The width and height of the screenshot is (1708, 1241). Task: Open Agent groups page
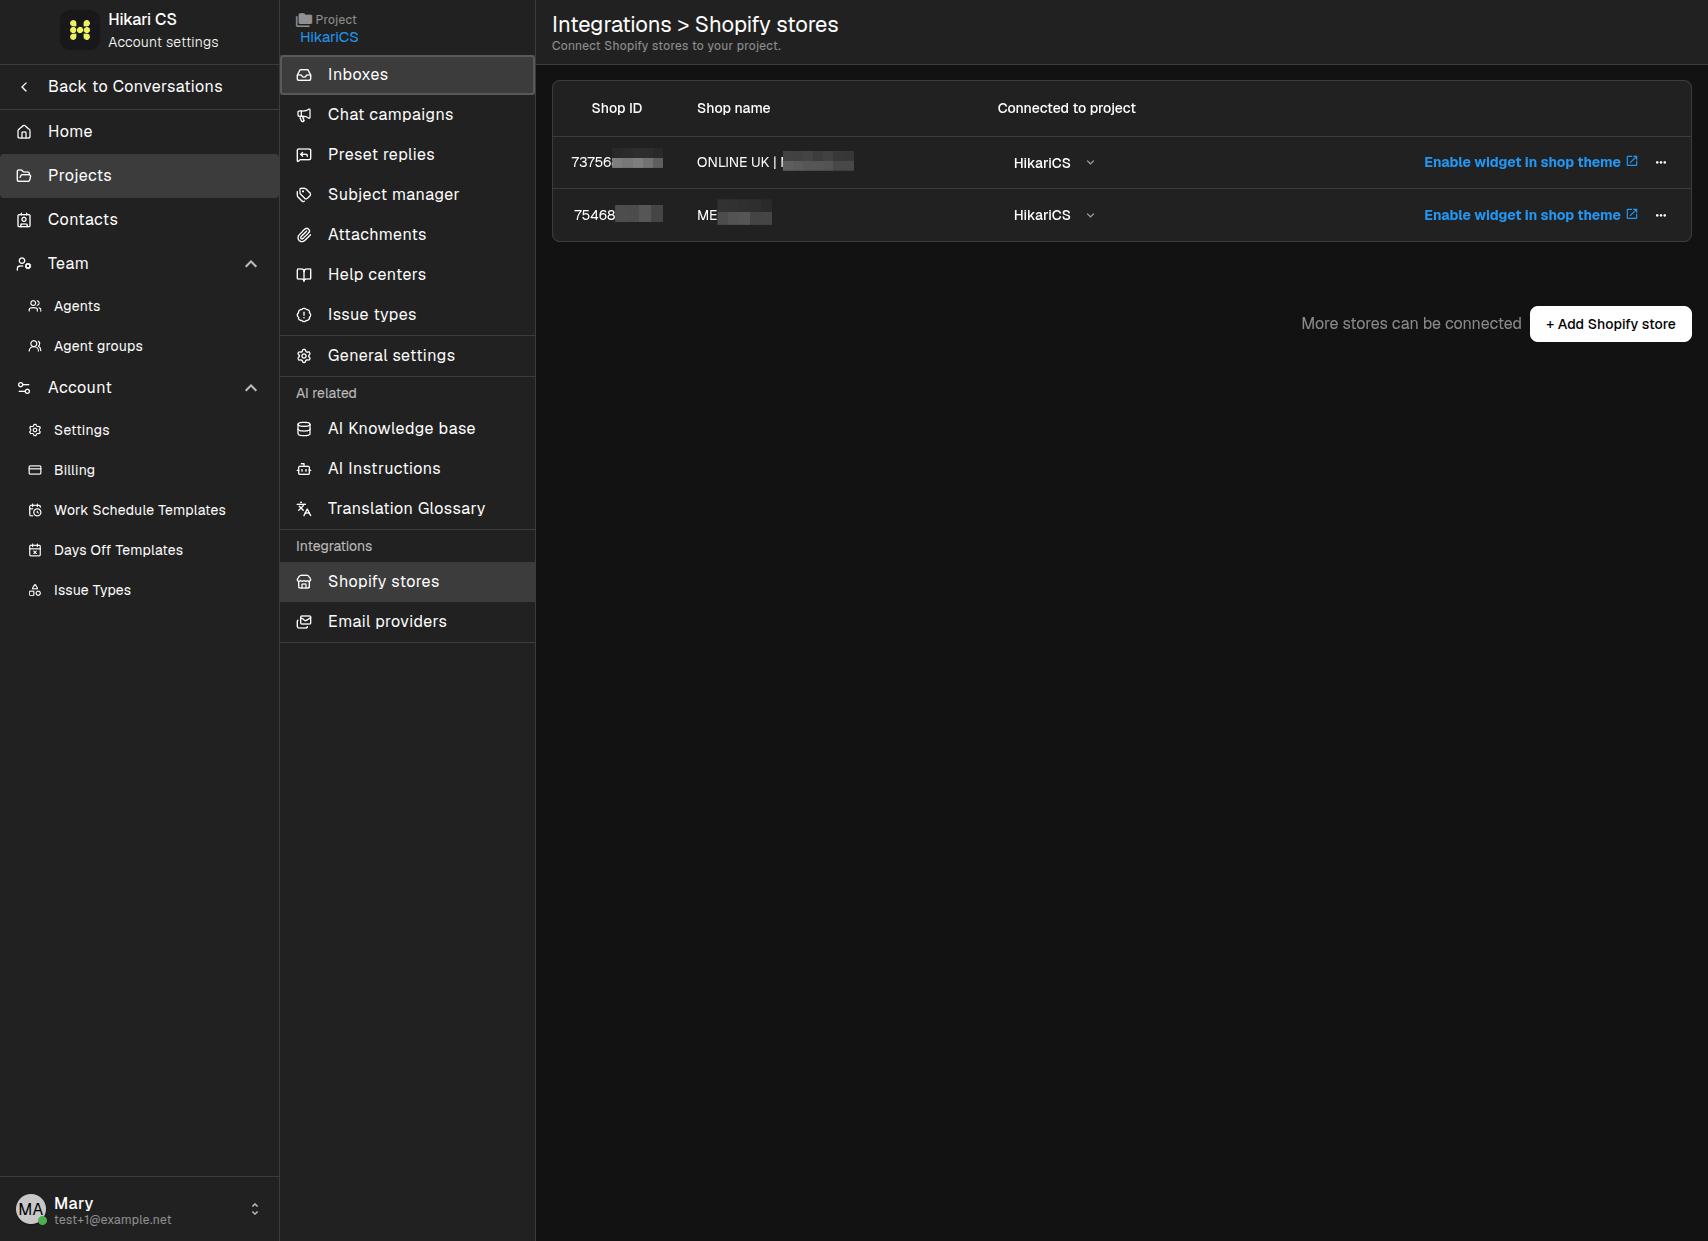click(x=139, y=346)
